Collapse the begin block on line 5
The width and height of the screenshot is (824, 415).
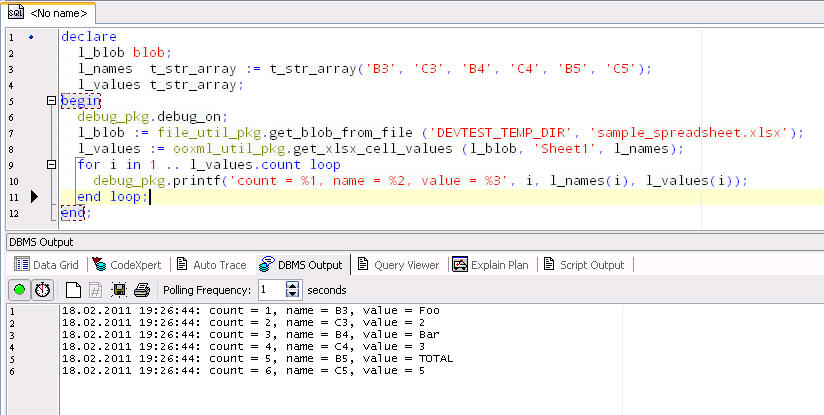click(x=52, y=100)
